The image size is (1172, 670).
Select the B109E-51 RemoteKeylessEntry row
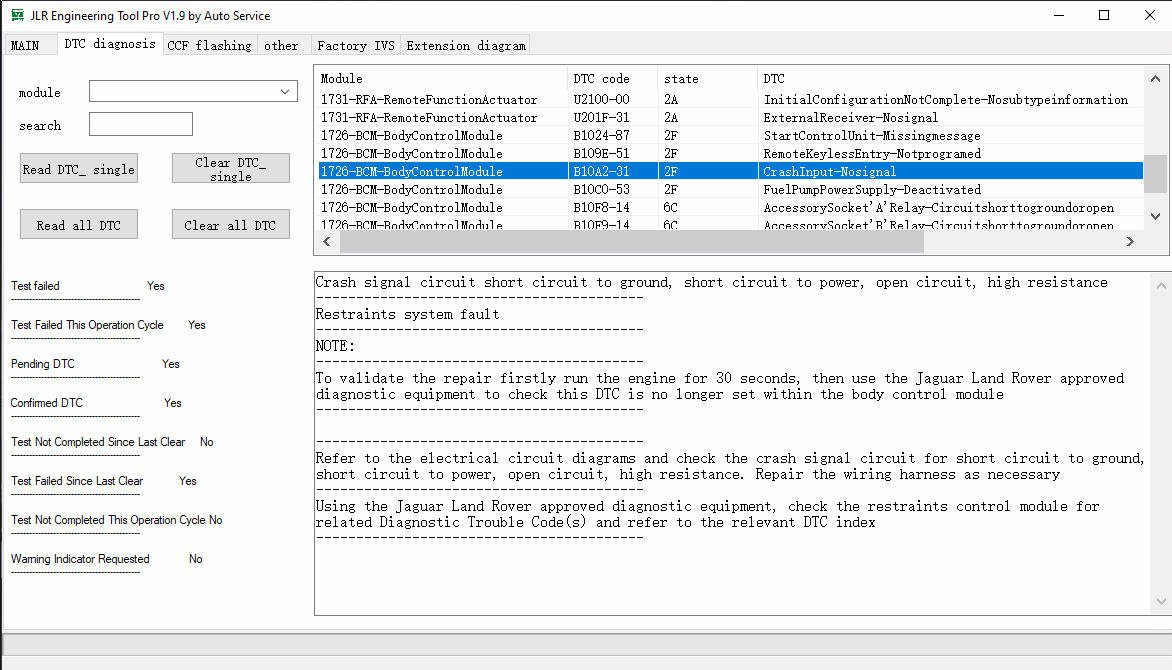730,153
